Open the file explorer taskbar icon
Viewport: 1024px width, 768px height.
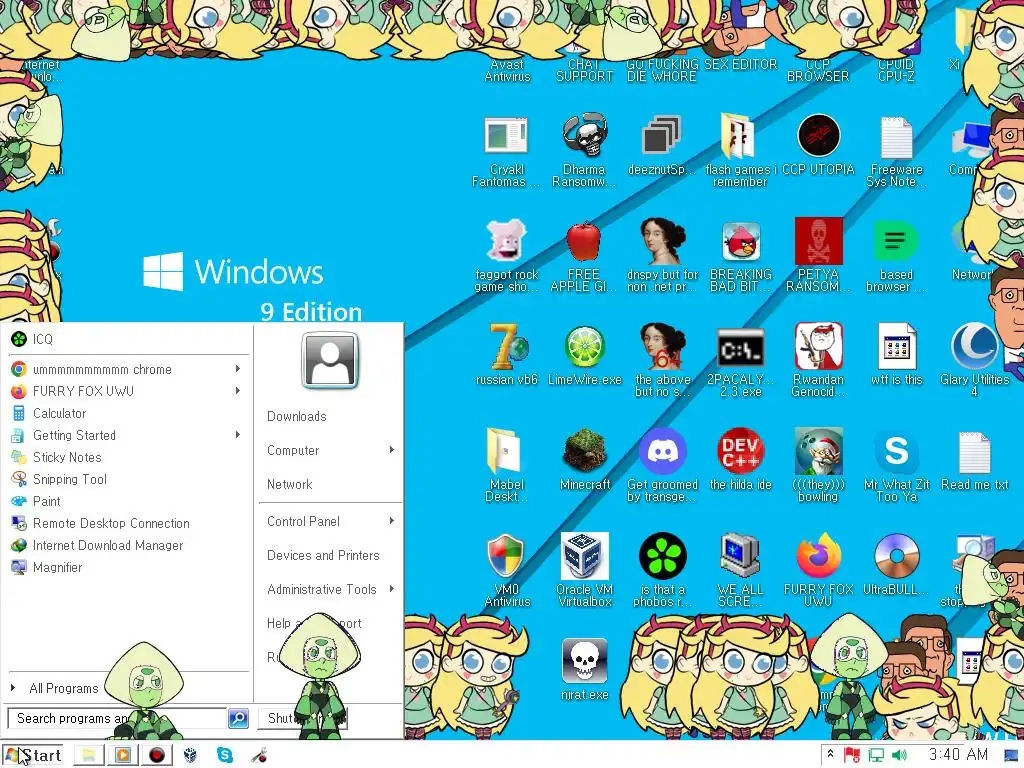pyautogui.click(x=89, y=755)
